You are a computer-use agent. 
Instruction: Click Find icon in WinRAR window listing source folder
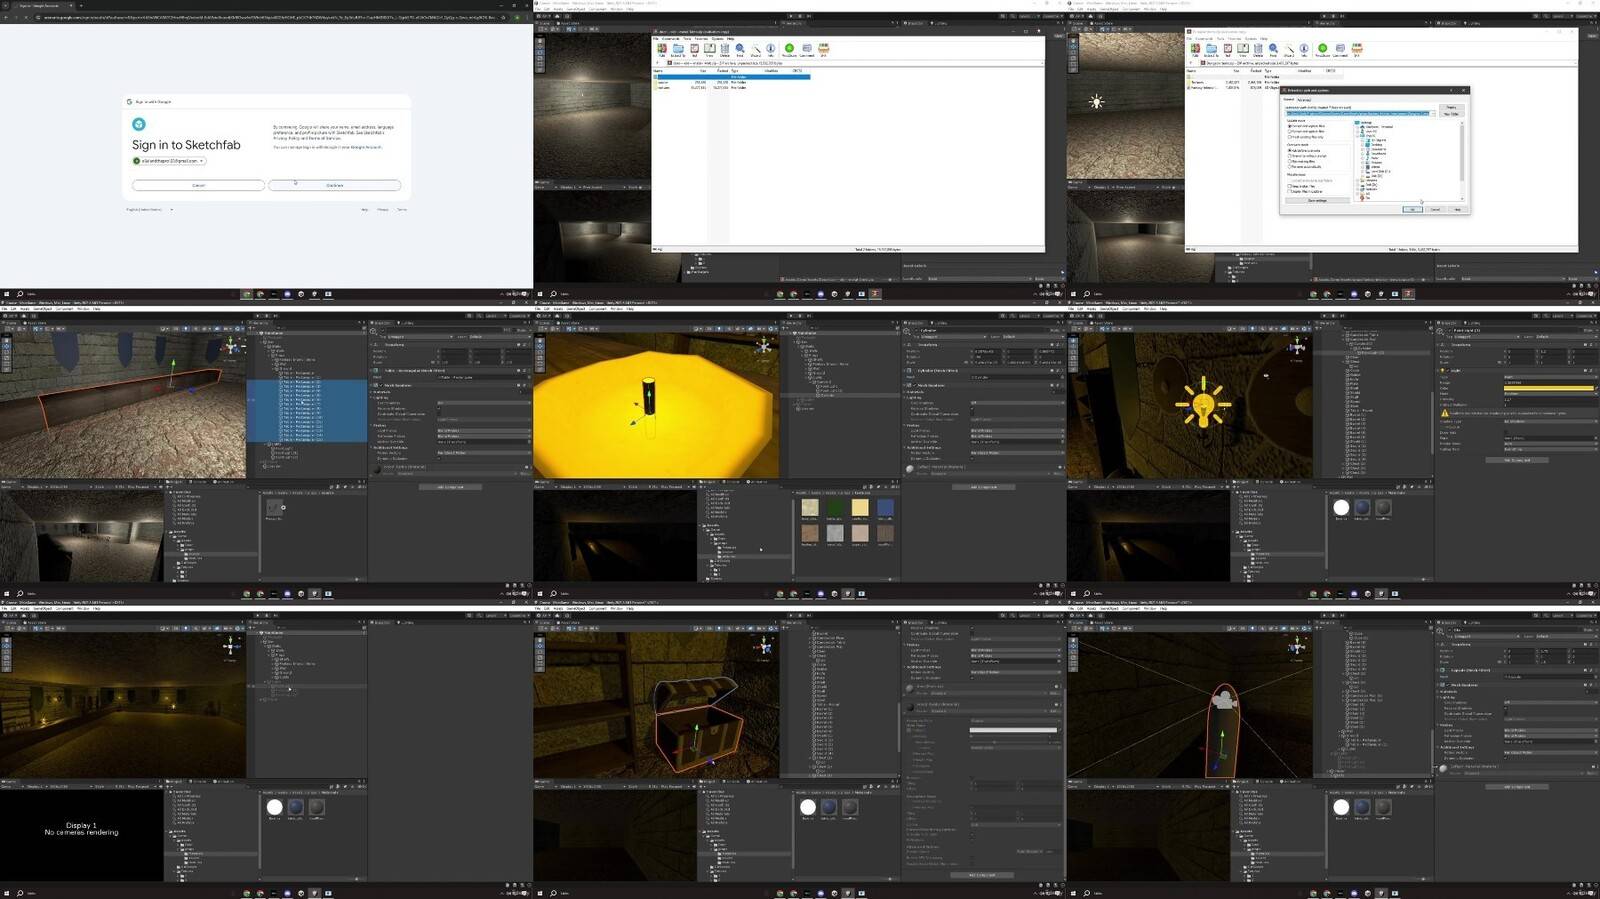pyautogui.click(x=740, y=49)
